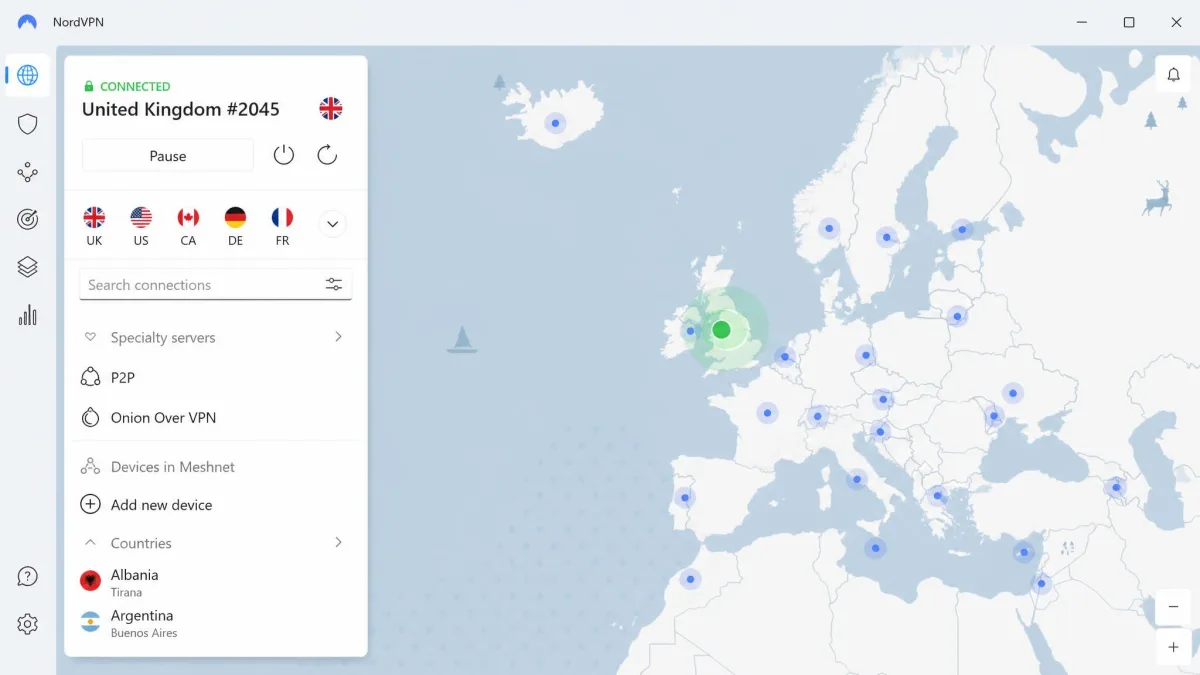The width and height of the screenshot is (1200, 675).
Task: Open the Threat Protection shield sidebar icon
Action: 28,124
